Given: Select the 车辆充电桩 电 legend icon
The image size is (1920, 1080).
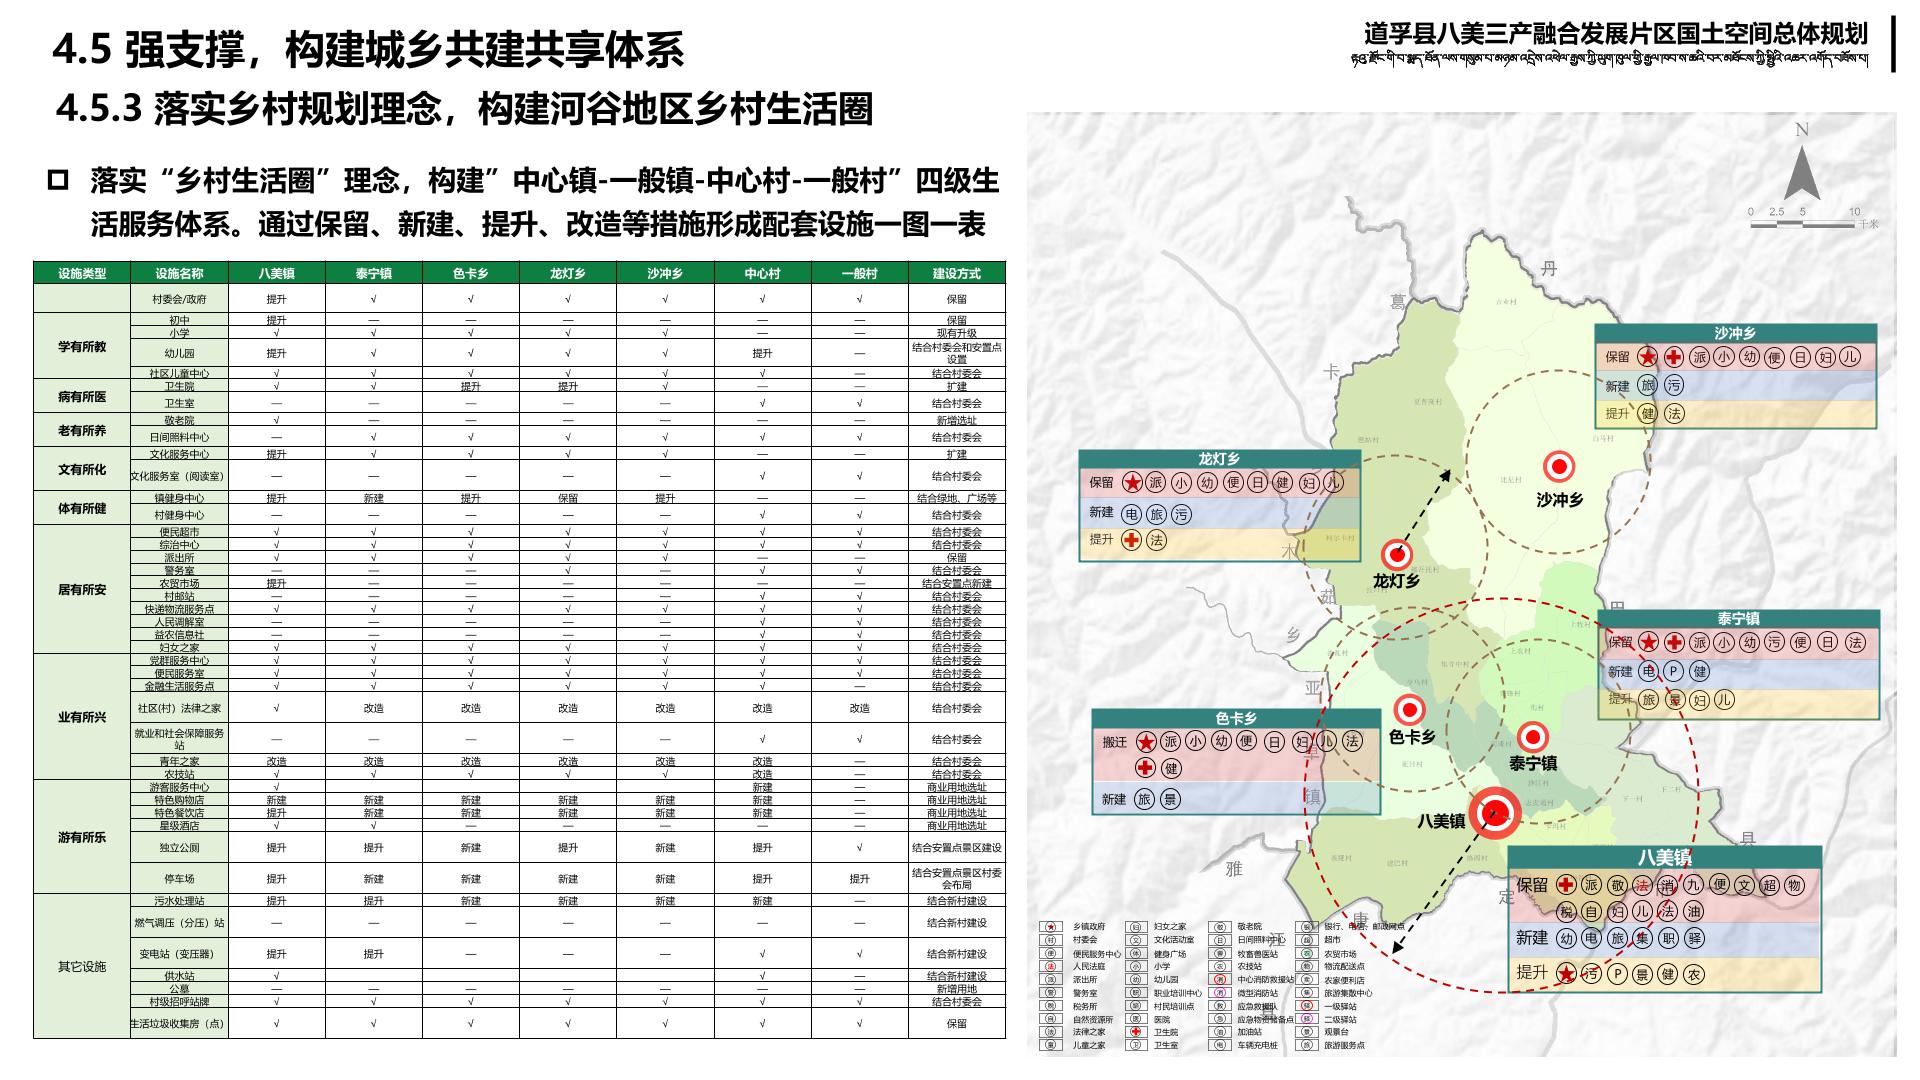Looking at the screenshot, I should point(1220,1045).
